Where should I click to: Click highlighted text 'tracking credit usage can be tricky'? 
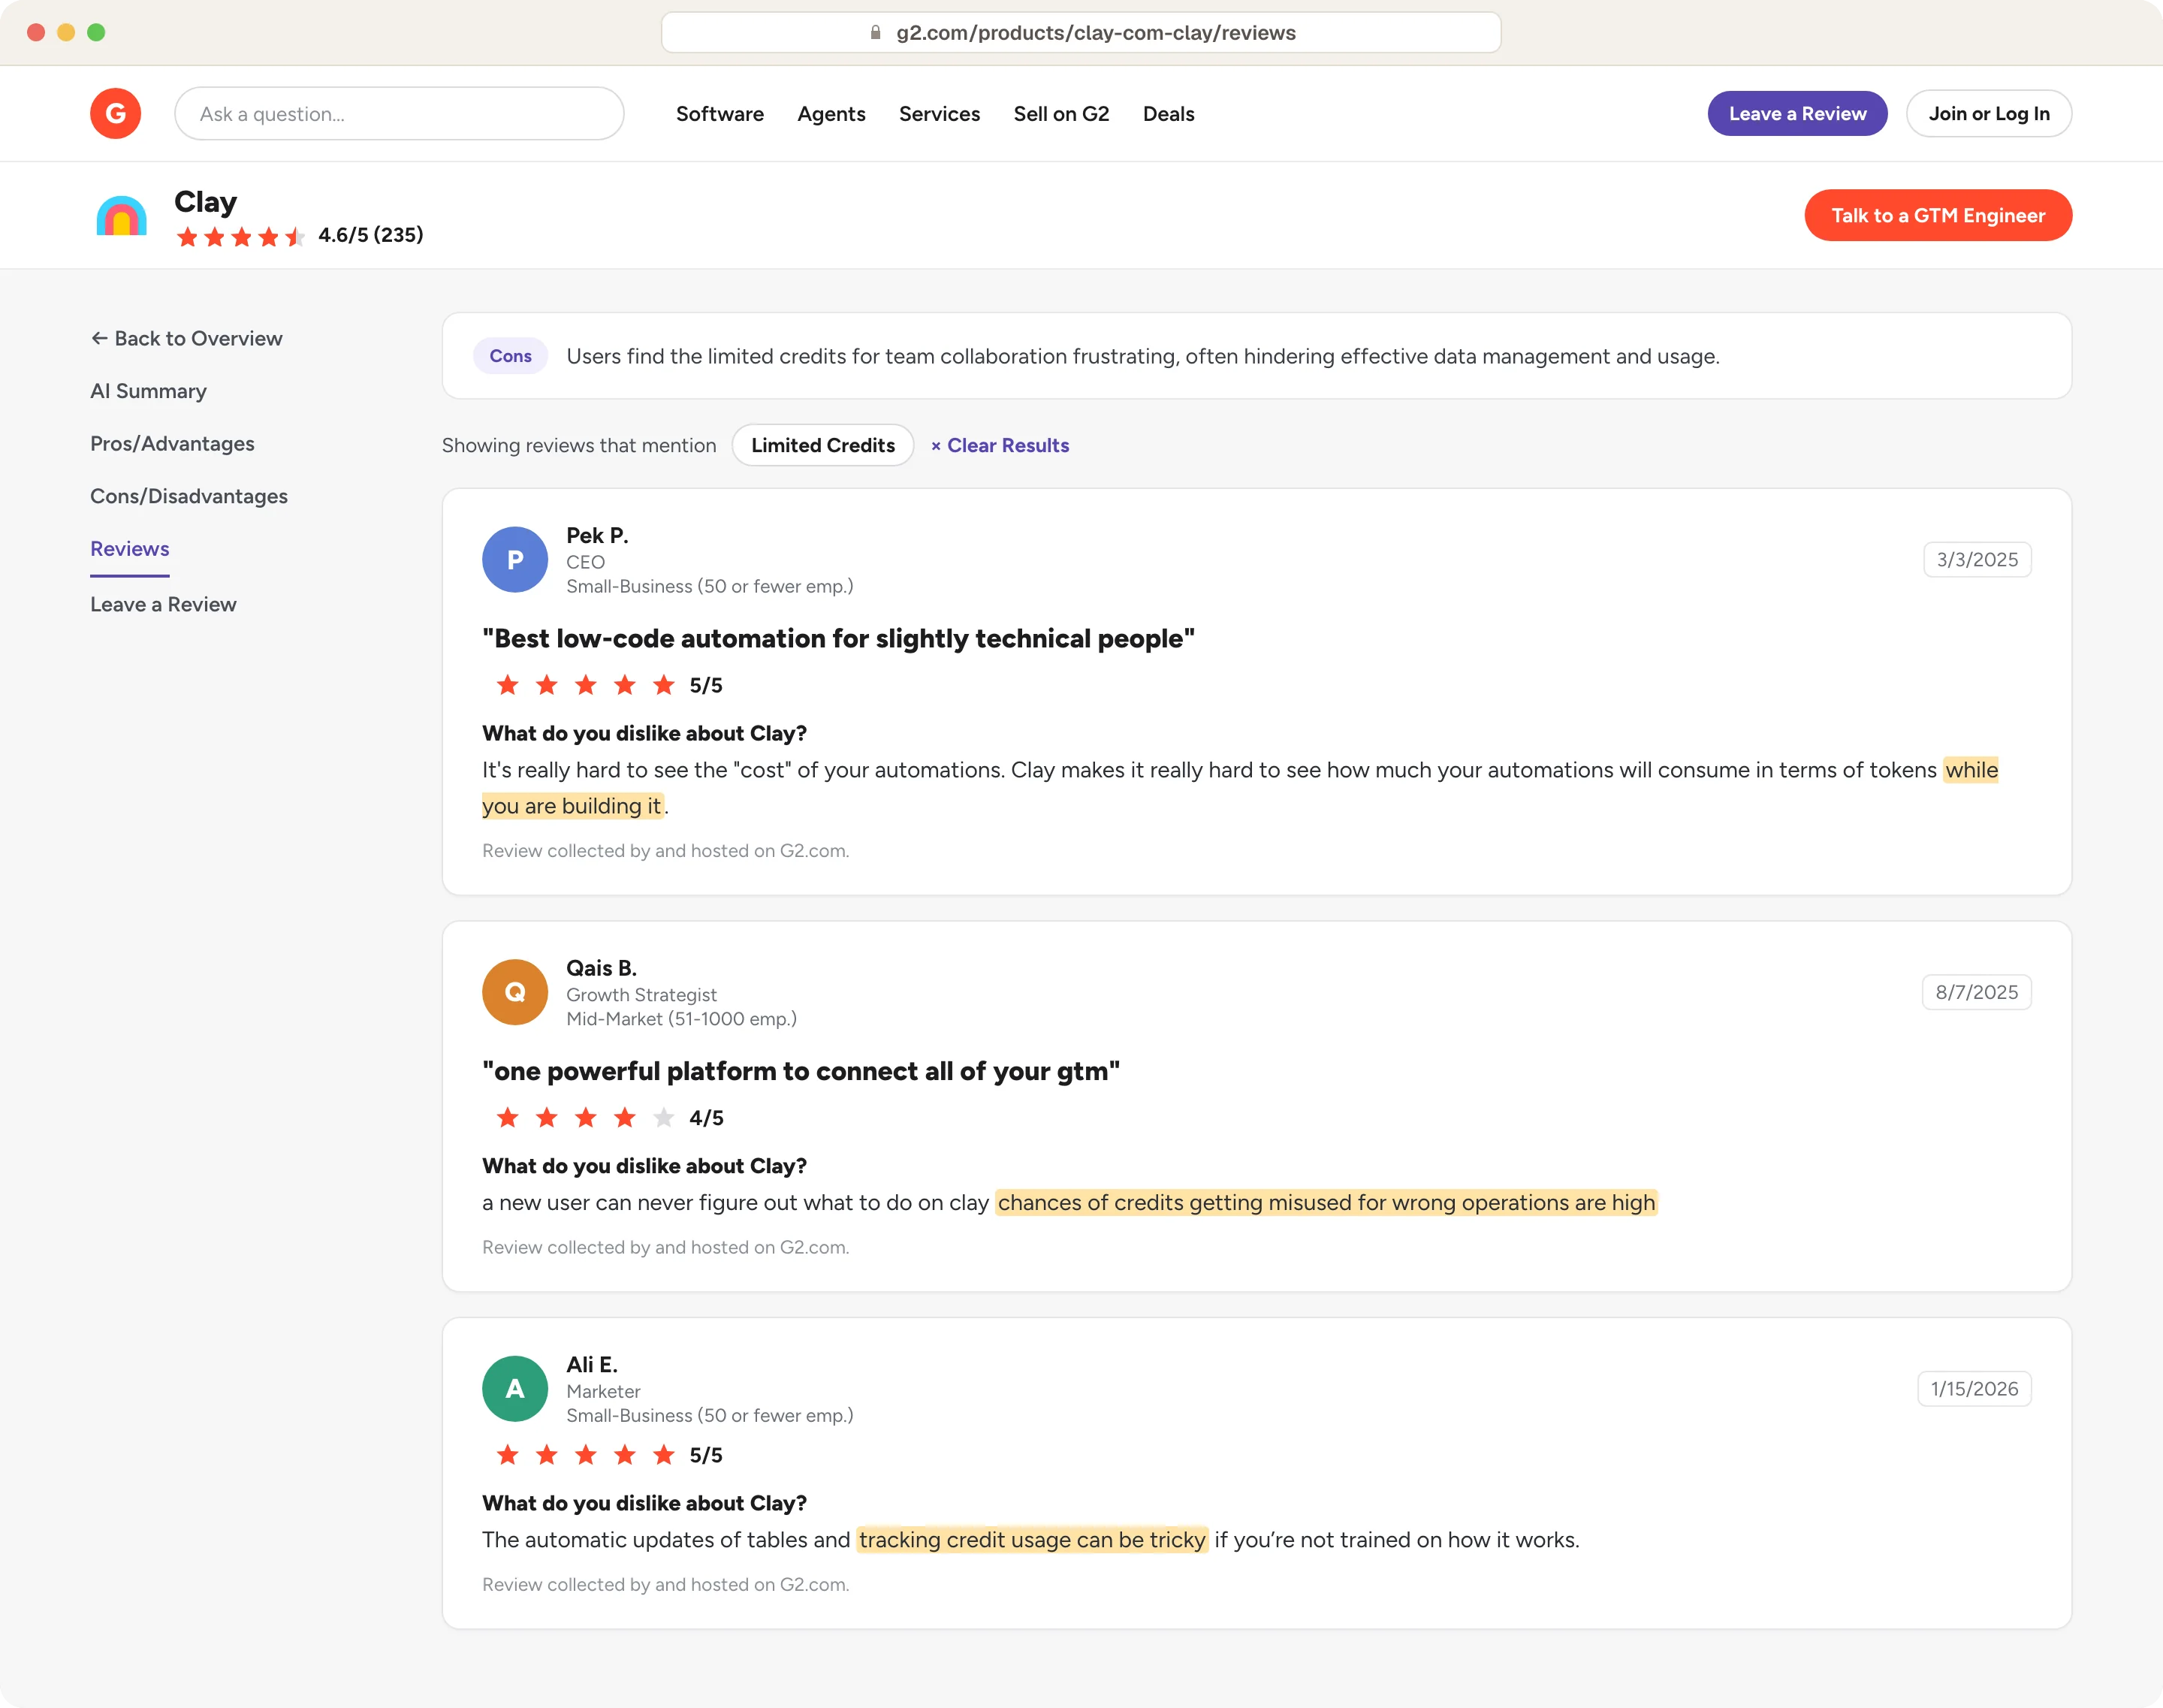coord(1032,1539)
